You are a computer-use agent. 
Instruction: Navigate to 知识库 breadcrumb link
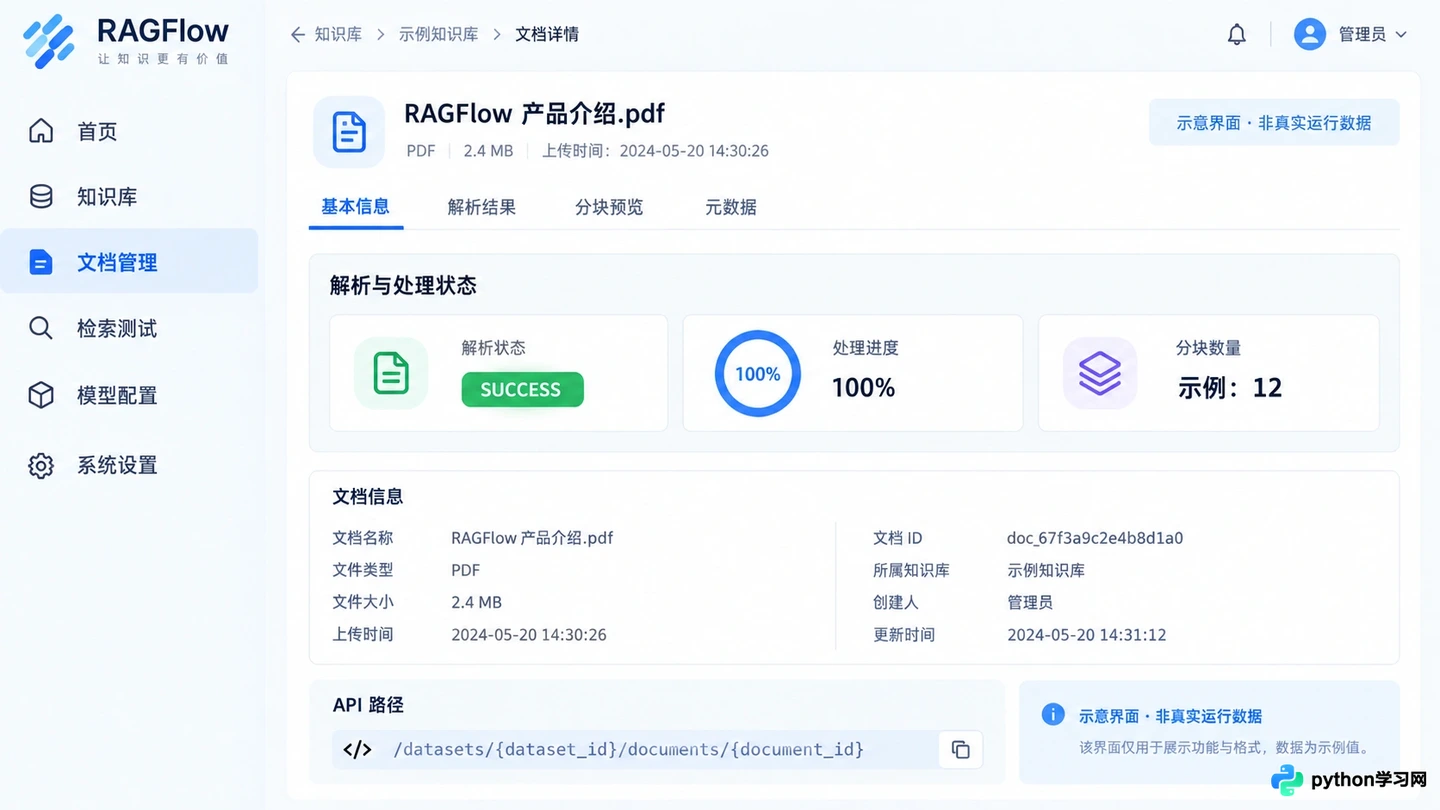[x=338, y=35]
